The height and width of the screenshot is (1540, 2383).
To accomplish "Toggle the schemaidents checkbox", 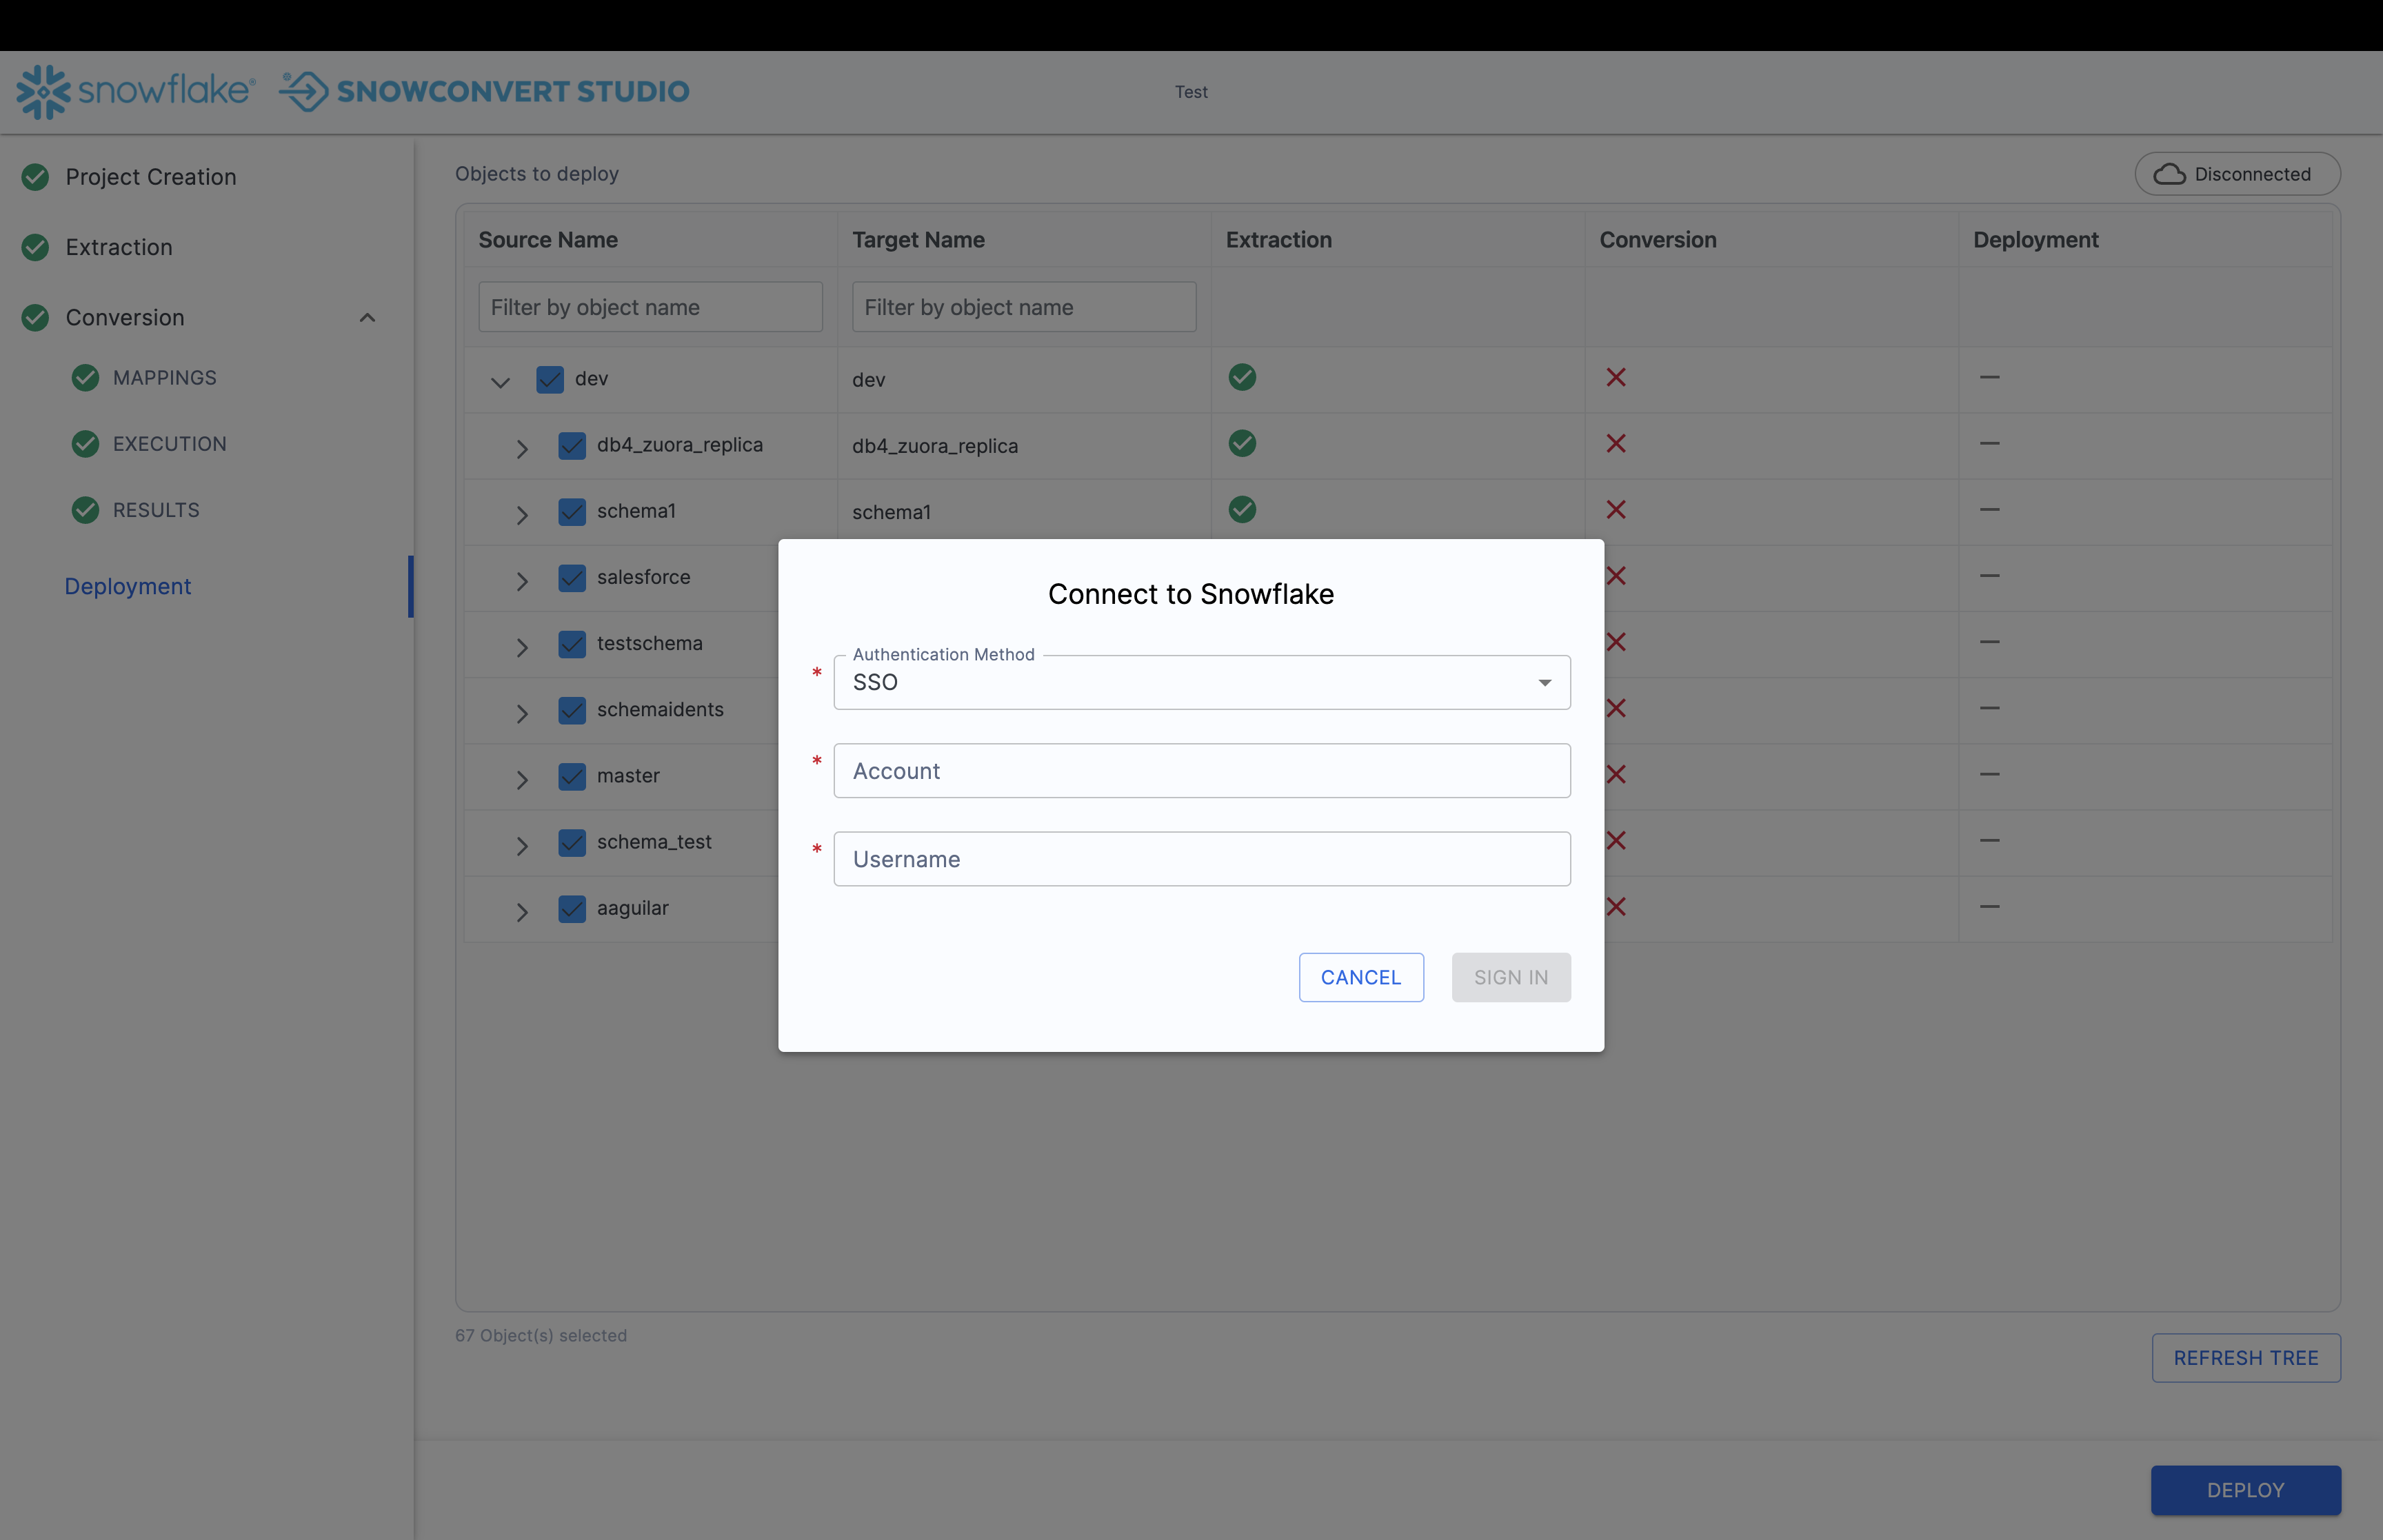I will click(572, 710).
